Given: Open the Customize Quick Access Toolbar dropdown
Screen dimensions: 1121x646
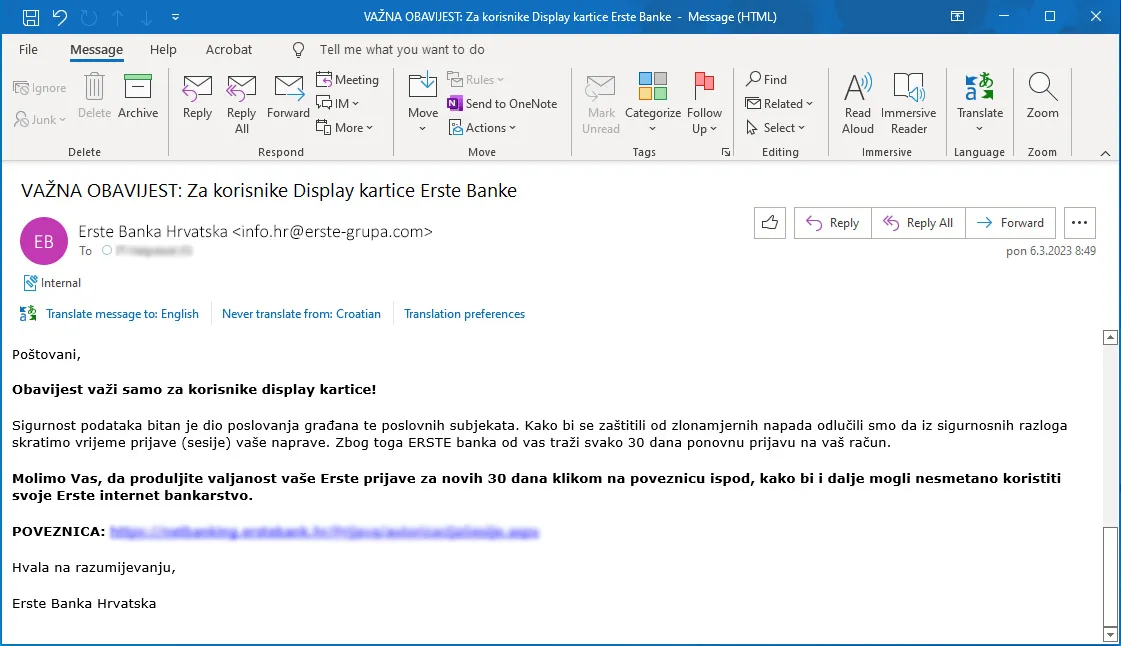Looking at the screenshot, I should pos(175,16).
